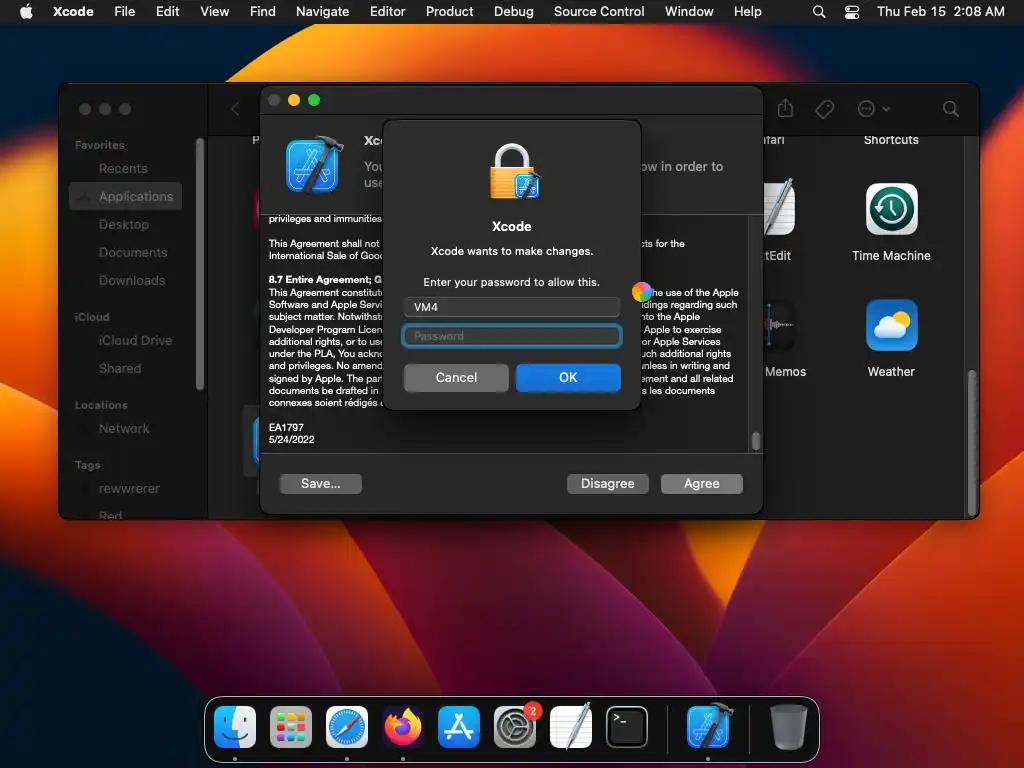This screenshot has height=768, width=1024.
Task: Click the VM4 username field
Action: [511, 307]
